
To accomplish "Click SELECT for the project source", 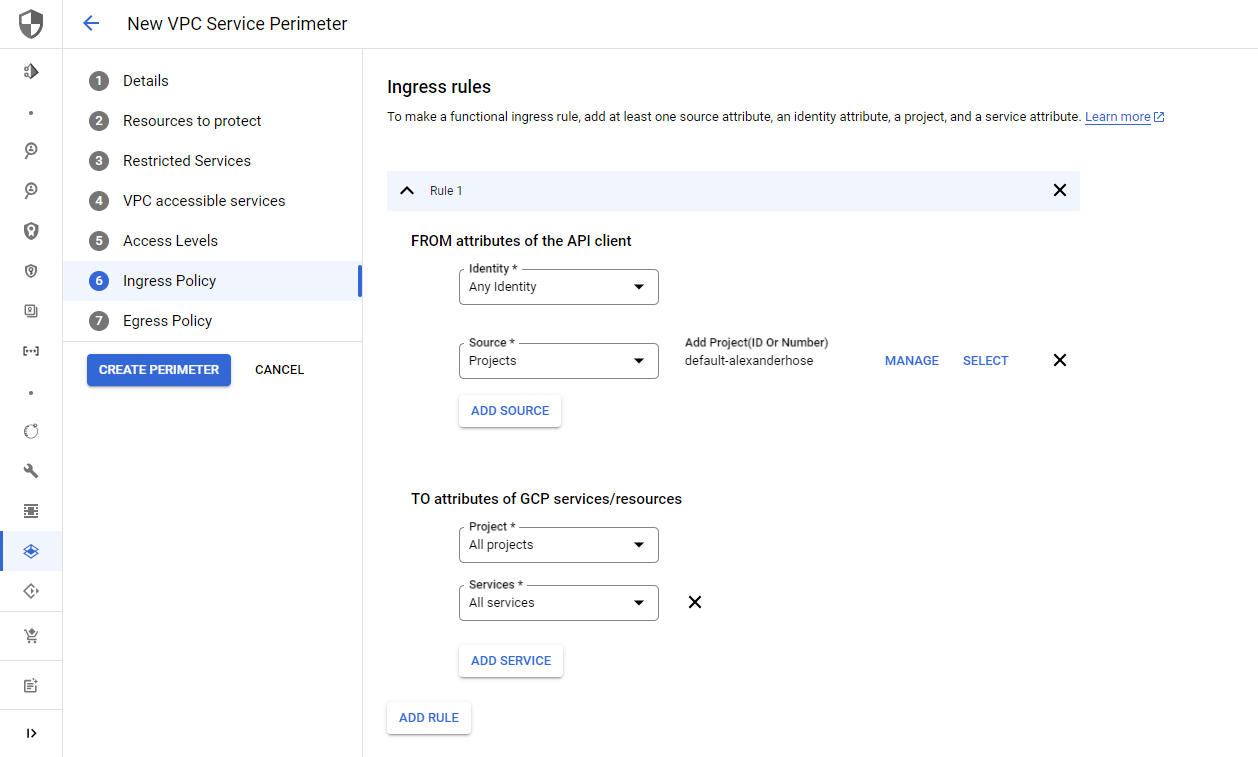I will click(x=985, y=361).
